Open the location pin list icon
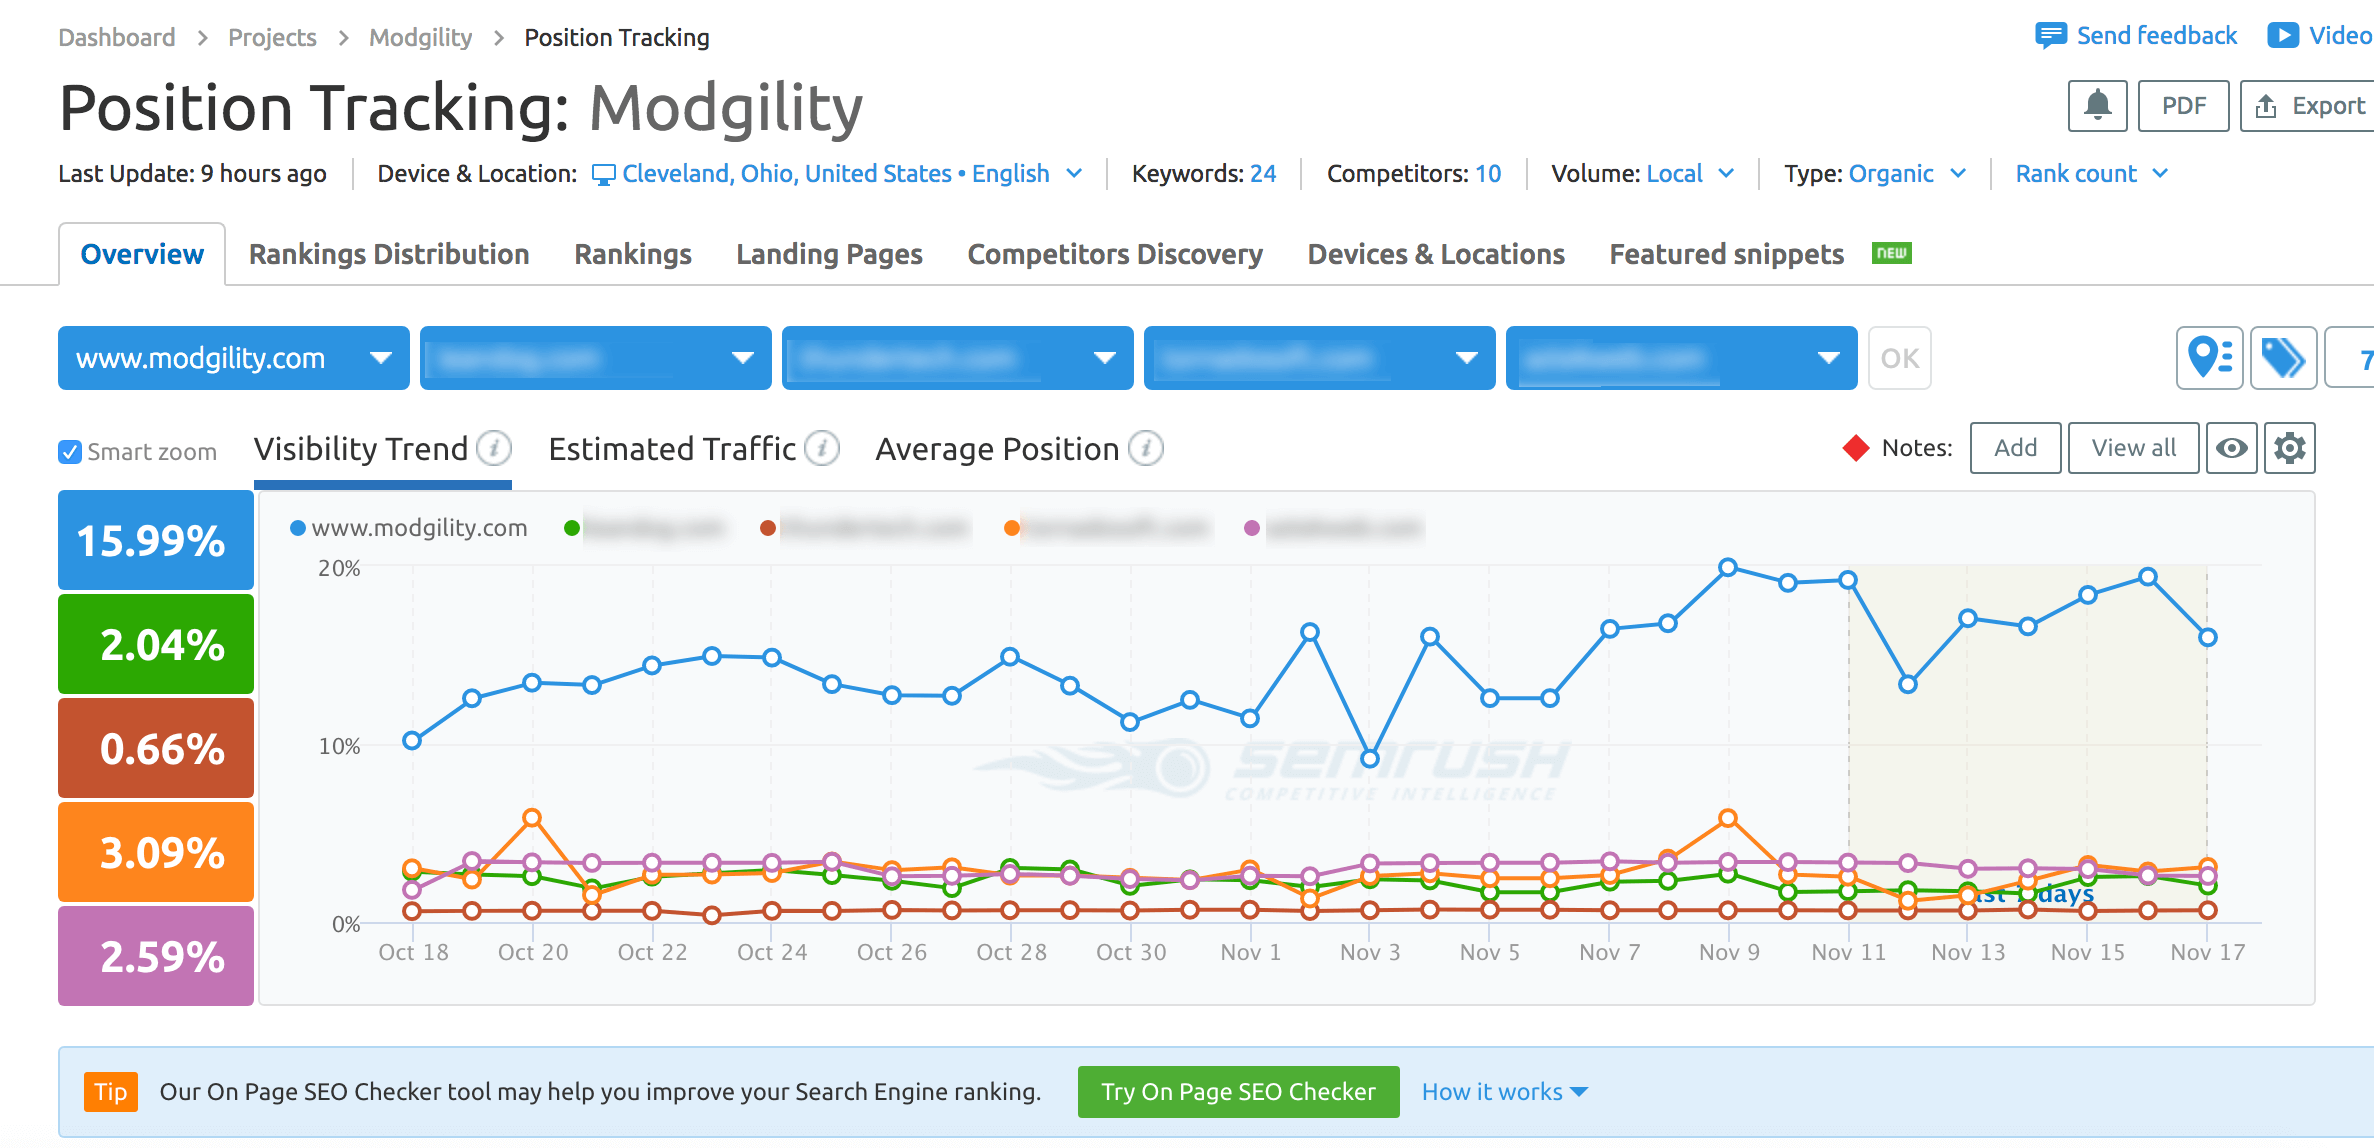Image resolution: width=2374 pixels, height=1148 pixels. (x=2210, y=358)
